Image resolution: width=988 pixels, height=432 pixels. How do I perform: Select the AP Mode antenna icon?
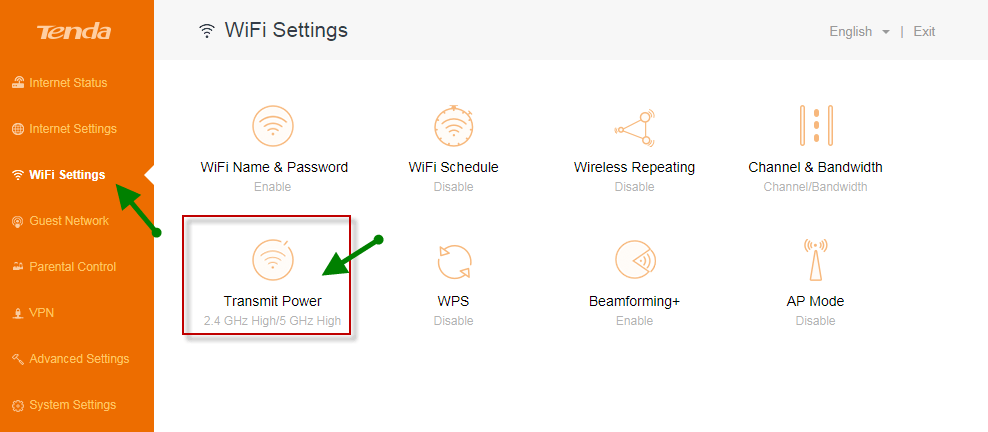coord(815,259)
